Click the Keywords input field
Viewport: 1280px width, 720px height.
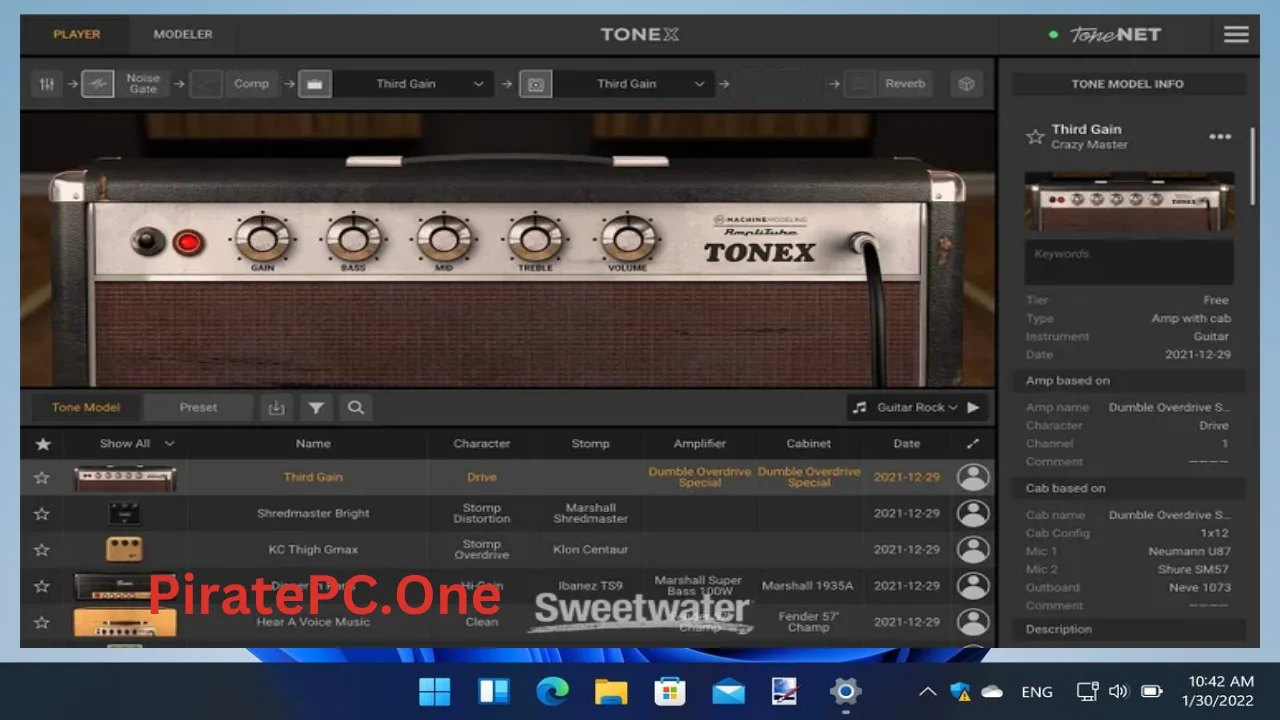[x=1129, y=262]
